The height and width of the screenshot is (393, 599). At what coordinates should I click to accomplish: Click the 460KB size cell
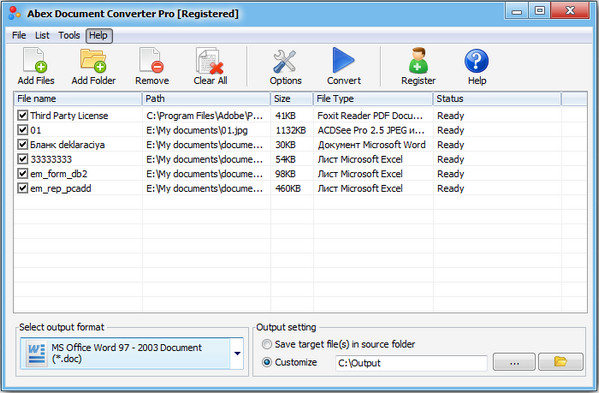click(x=288, y=188)
